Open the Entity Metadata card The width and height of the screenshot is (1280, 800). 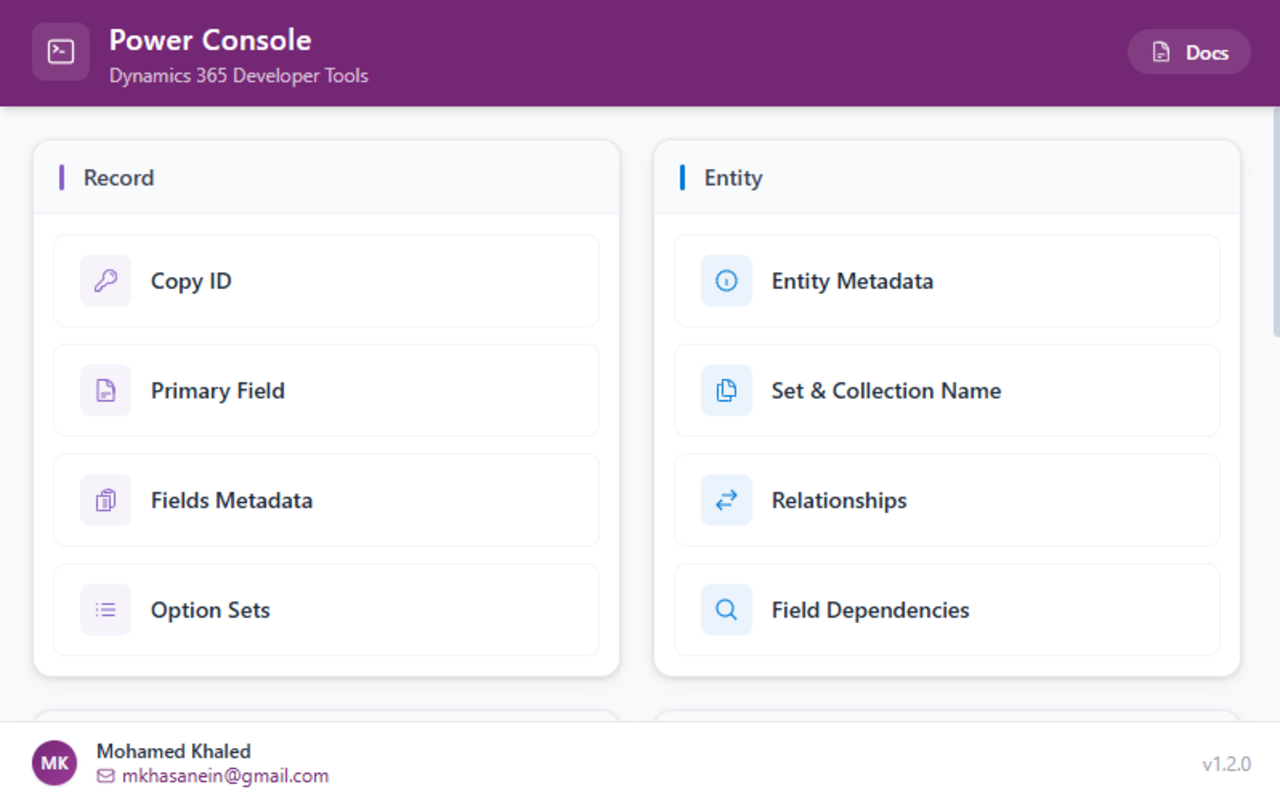[x=947, y=281]
